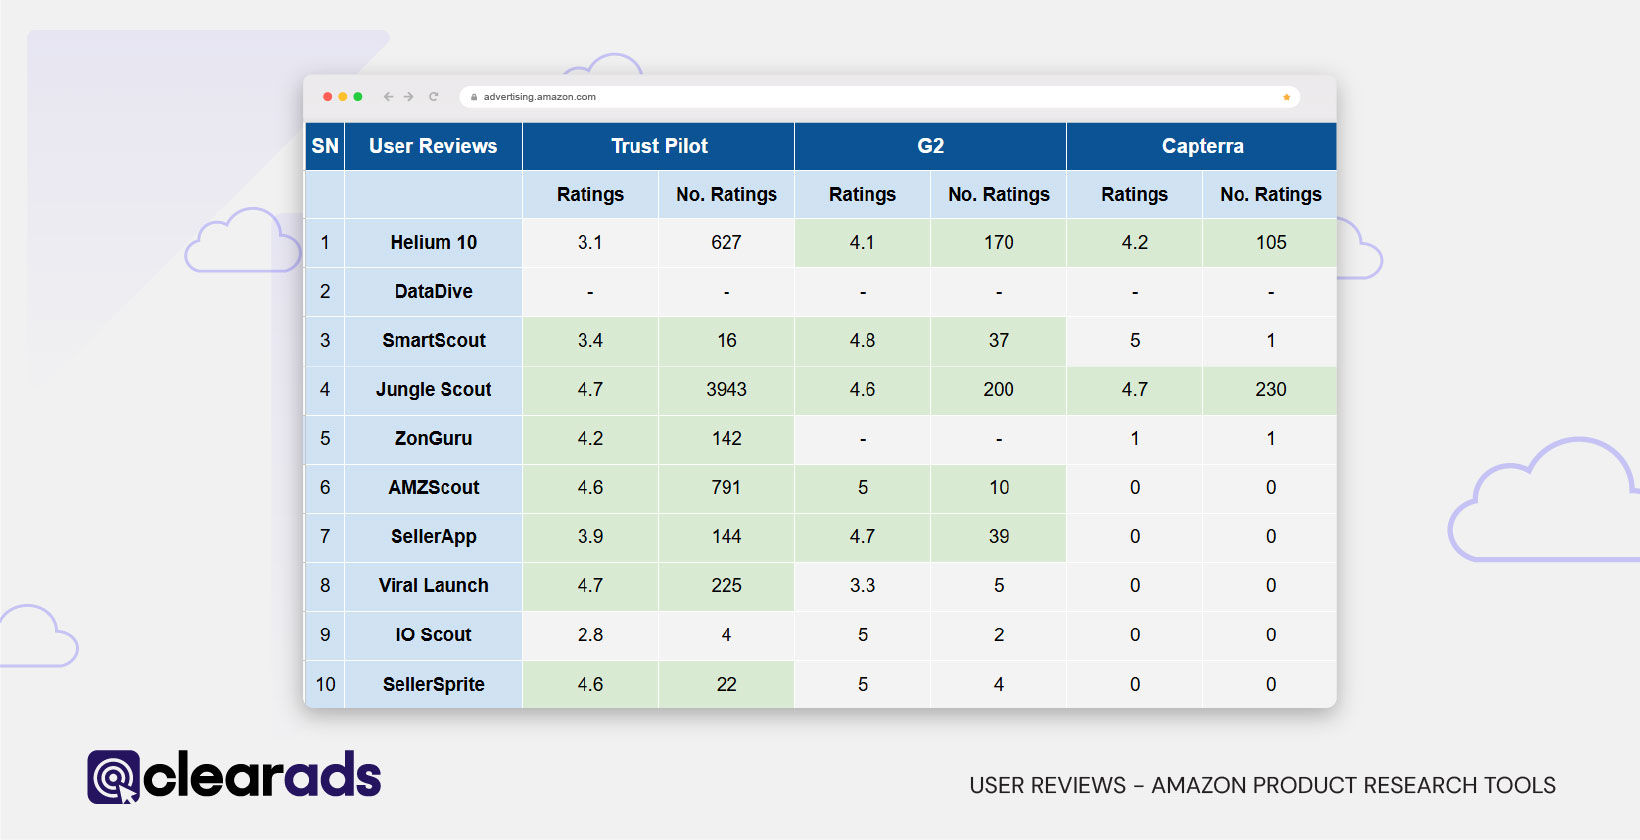The height and width of the screenshot is (840, 1640).
Task: Click SmartScout's G2 rating 4.8
Action: 862,340
